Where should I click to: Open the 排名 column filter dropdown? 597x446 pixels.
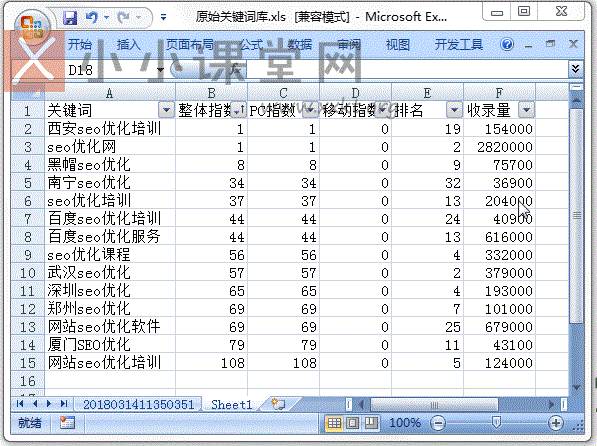(x=454, y=110)
